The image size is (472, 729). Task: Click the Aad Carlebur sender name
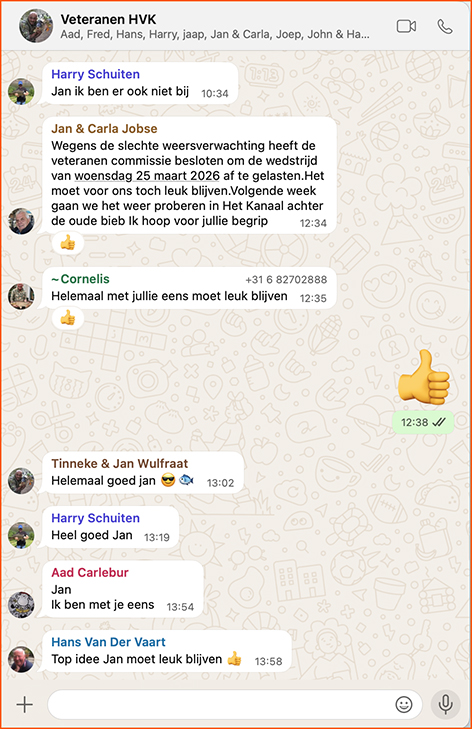tap(90, 572)
